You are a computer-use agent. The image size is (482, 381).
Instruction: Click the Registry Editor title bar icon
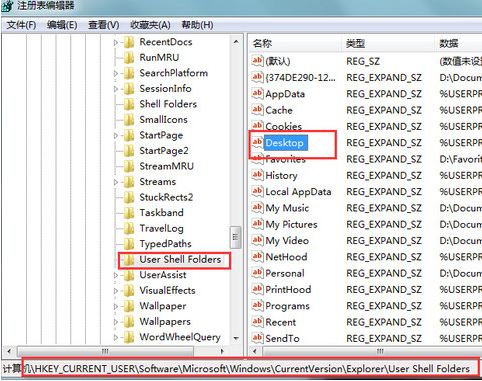[x=7, y=6]
